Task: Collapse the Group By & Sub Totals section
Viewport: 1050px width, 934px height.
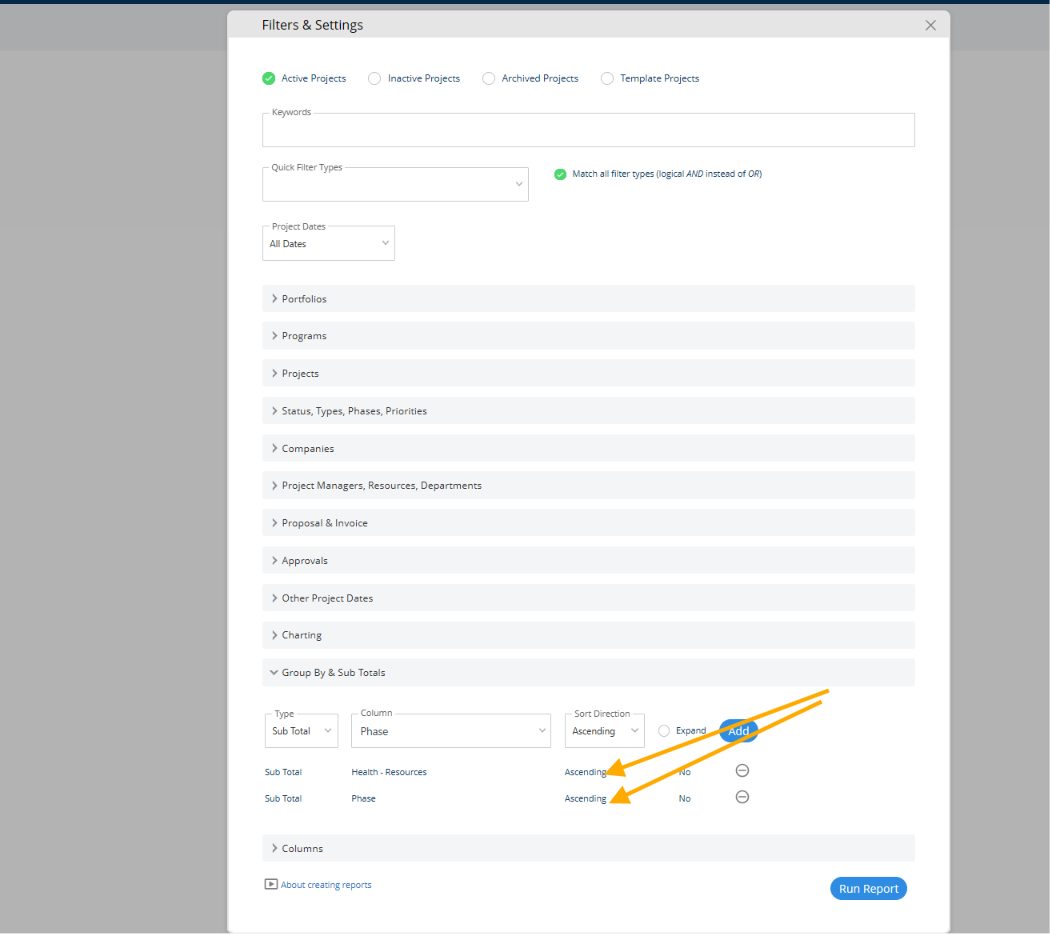Action: click(588, 672)
